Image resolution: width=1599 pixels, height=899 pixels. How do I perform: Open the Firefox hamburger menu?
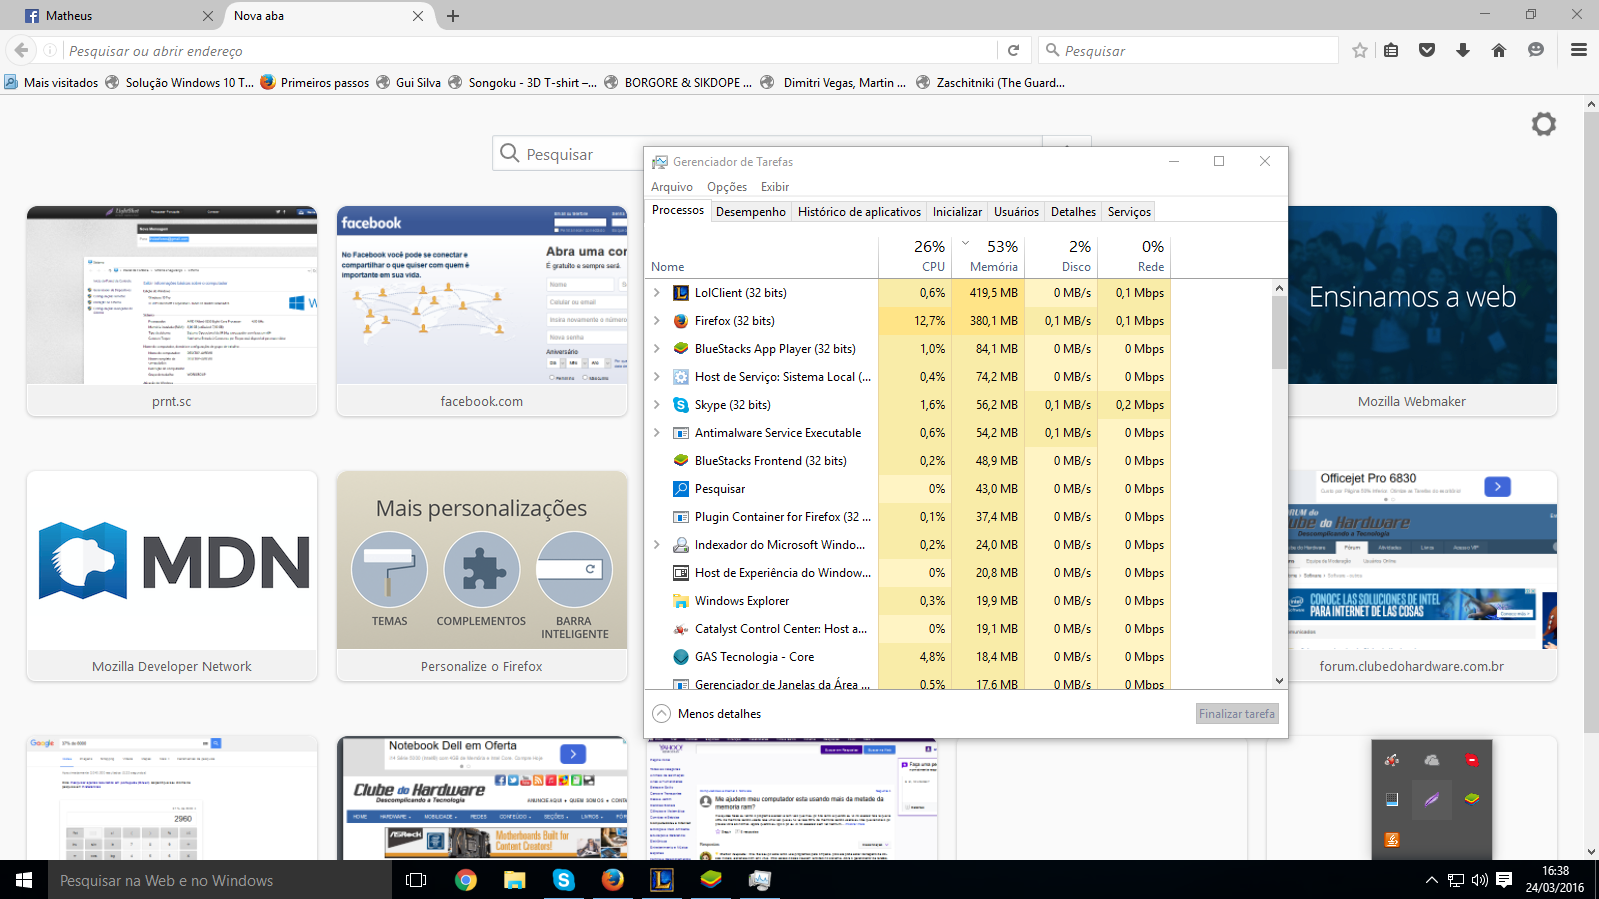pyautogui.click(x=1579, y=50)
